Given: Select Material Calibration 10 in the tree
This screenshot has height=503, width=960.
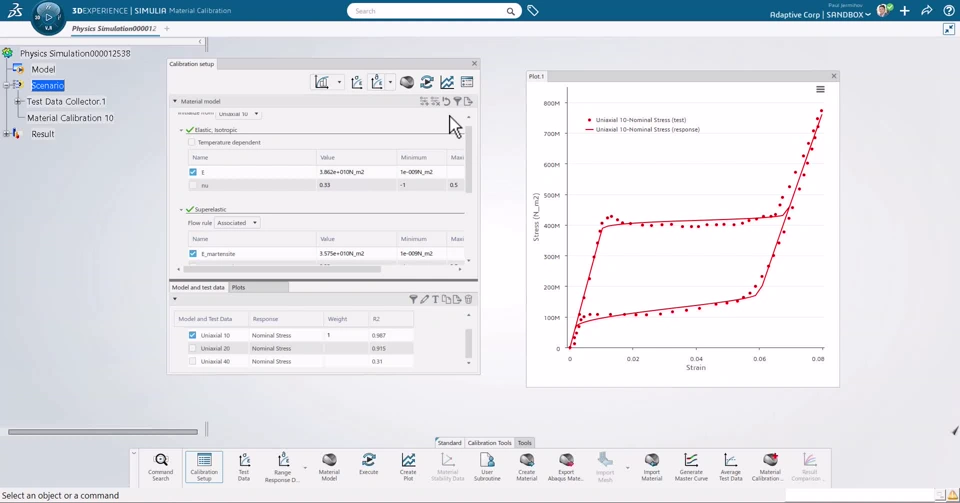Looking at the screenshot, I should tap(70, 118).
